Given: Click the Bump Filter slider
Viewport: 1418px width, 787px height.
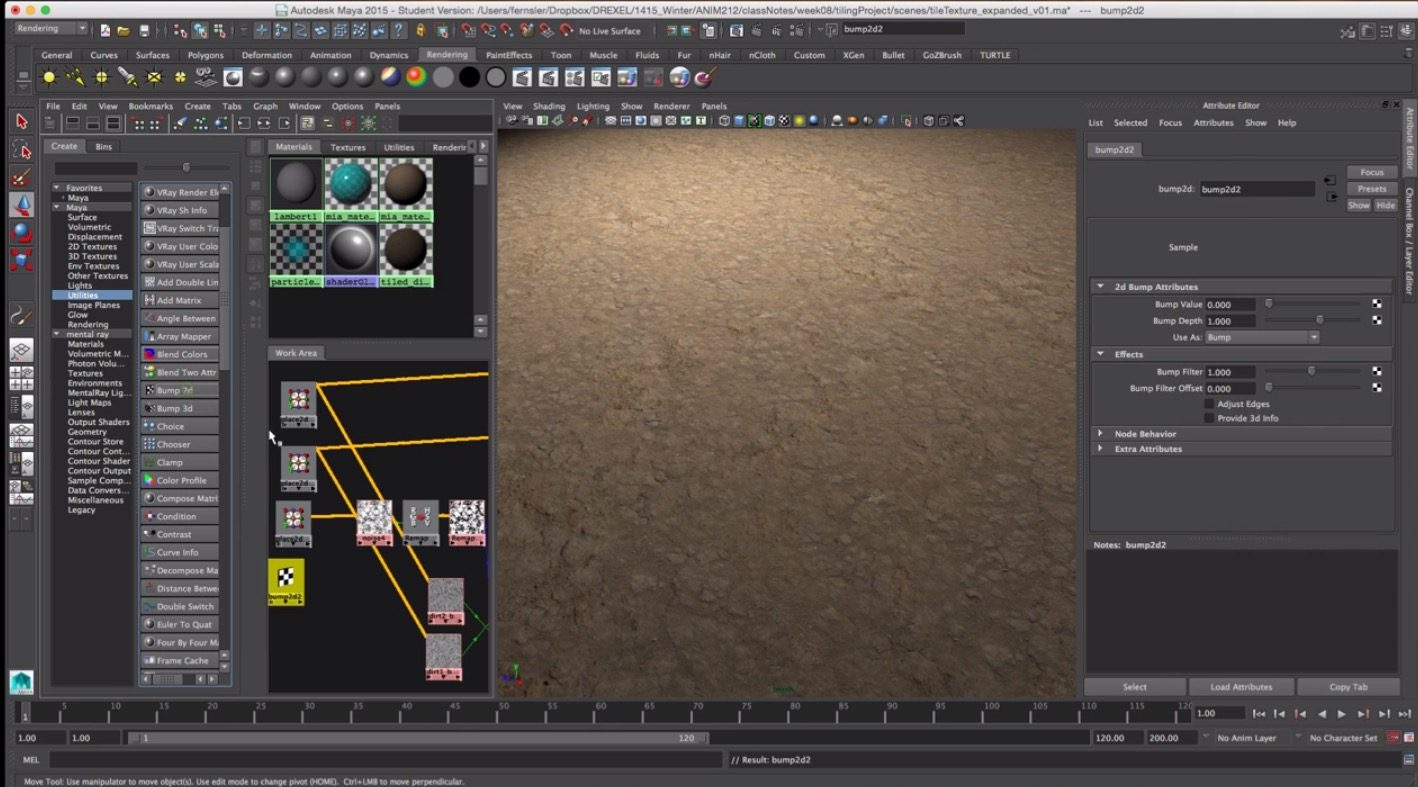Looking at the screenshot, I should point(1313,371).
